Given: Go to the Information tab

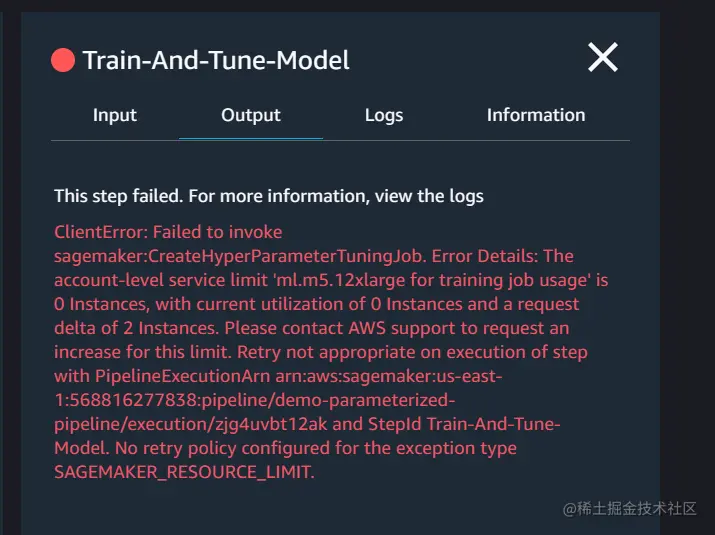Looking at the screenshot, I should pos(536,115).
